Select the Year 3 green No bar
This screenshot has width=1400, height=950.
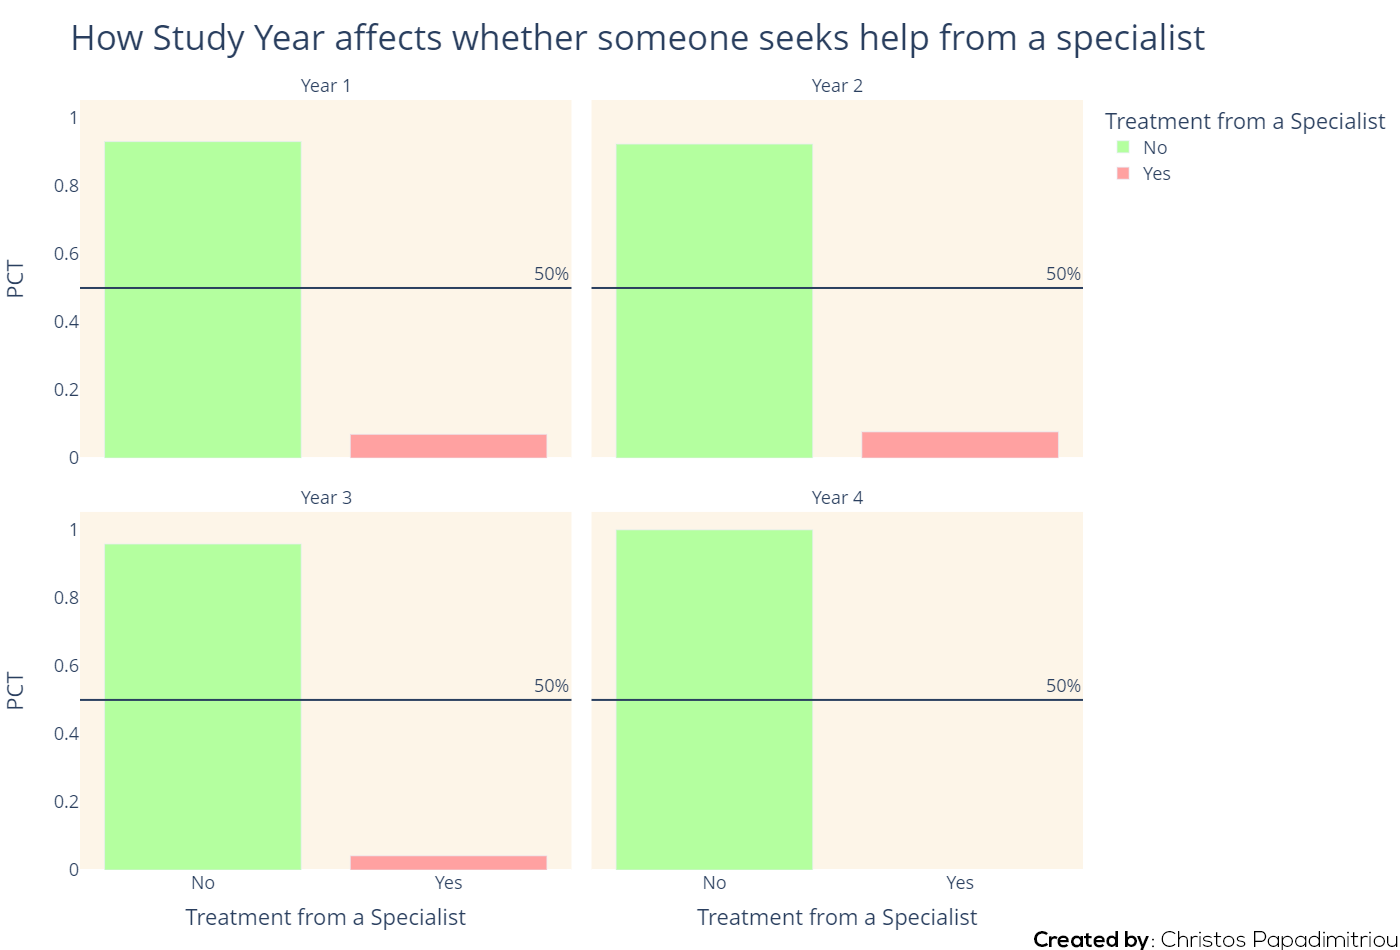pyautogui.click(x=203, y=707)
